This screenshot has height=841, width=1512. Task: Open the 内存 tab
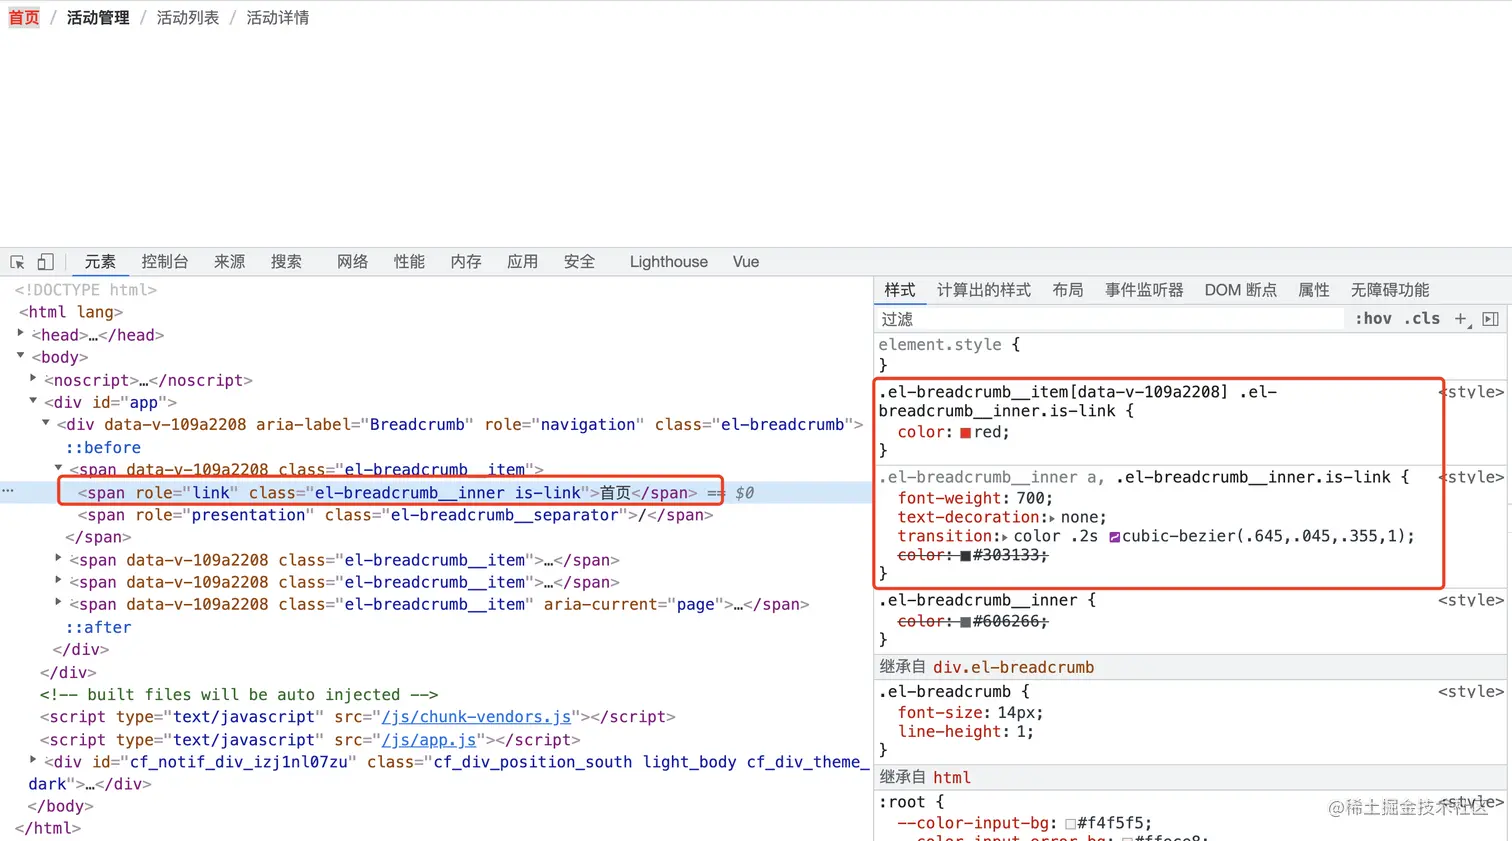pyautogui.click(x=466, y=262)
